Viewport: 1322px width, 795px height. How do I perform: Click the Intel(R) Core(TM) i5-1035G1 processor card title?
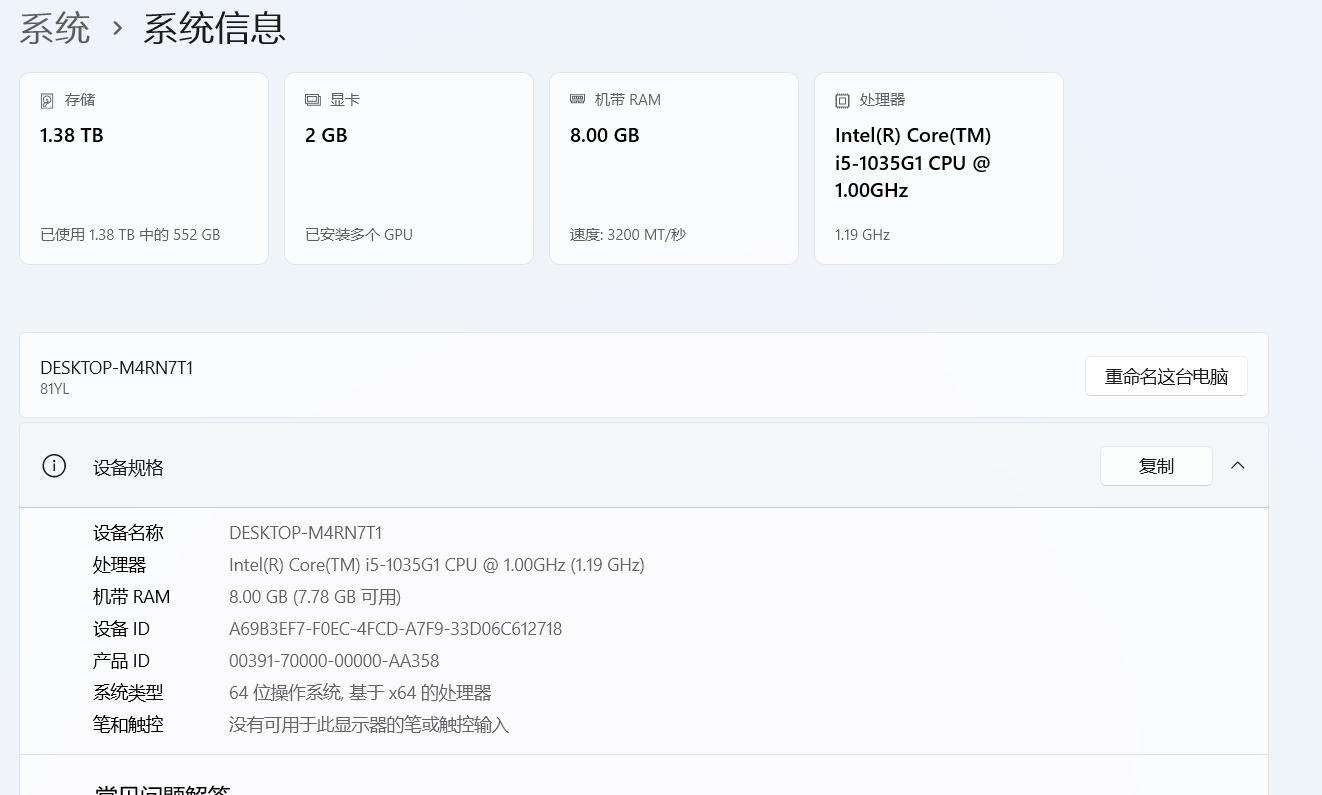(913, 163)
